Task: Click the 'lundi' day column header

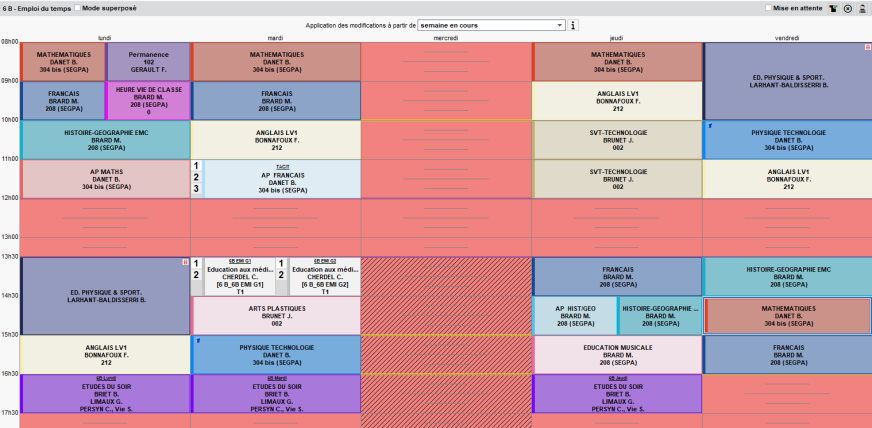Action: click(105, 38)
